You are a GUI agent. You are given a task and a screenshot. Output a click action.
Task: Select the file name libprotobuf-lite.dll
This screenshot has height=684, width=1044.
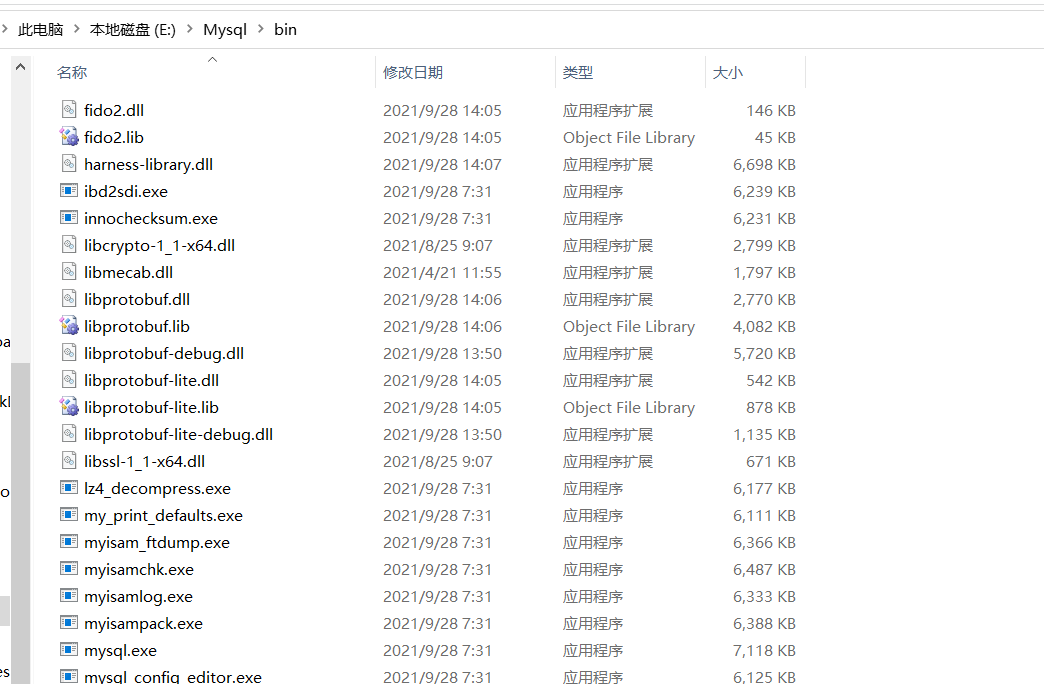click(152, 380)
